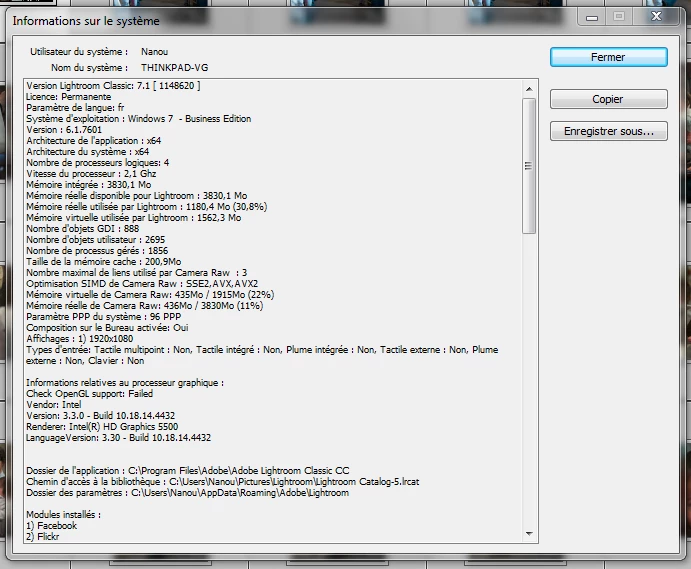Click the 'Vendor: Intel' line

point(54,405)
